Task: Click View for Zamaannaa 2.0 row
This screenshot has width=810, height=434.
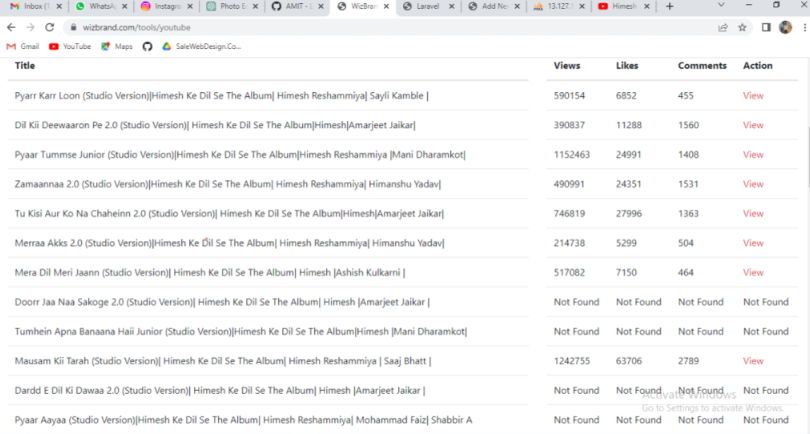Action: pos(753,184)
